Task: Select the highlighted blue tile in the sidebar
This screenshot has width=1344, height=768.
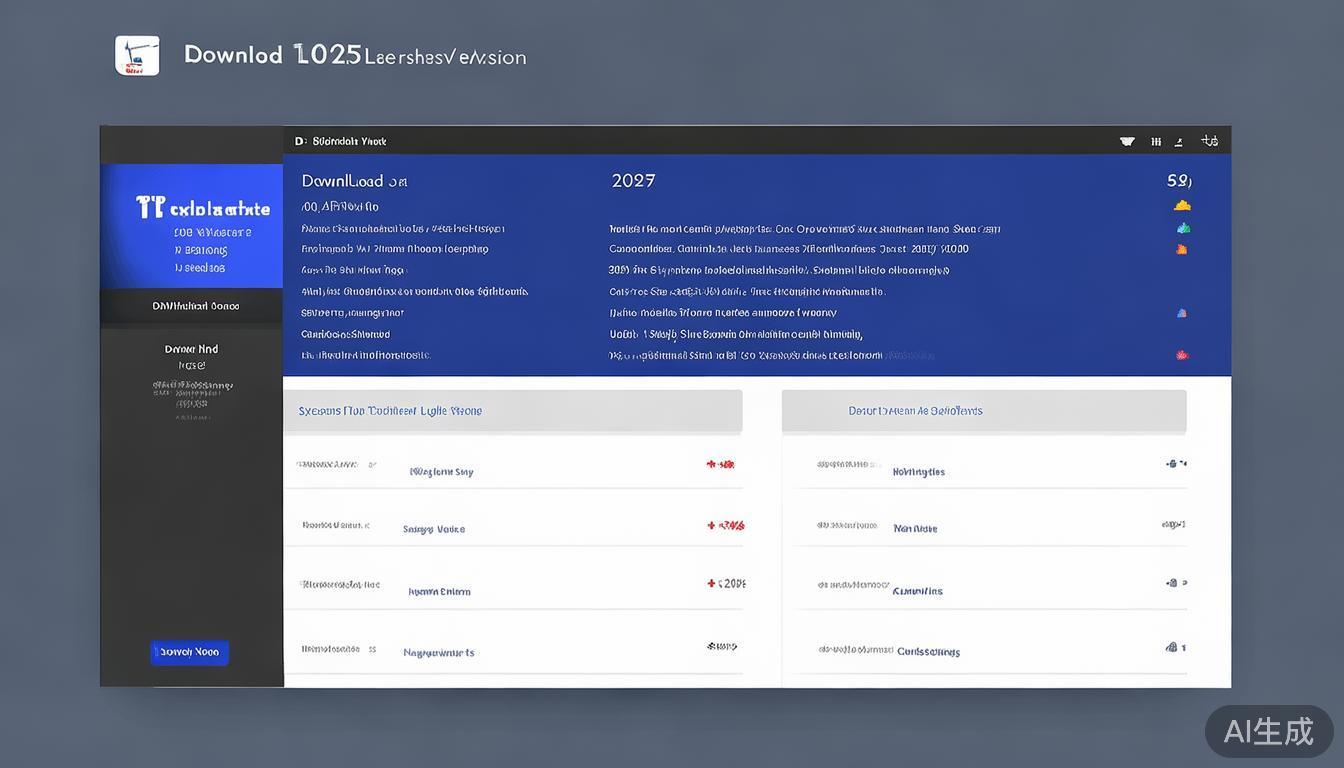Action: [192, 227]
